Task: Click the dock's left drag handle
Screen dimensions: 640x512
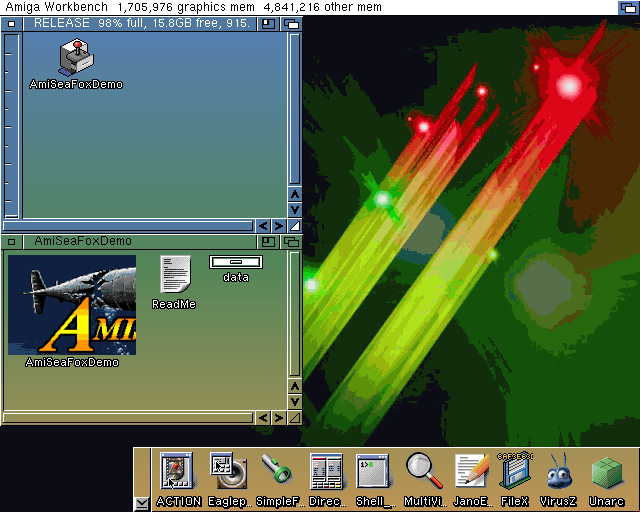Action: pyautogui.click(x=142, y=472)
